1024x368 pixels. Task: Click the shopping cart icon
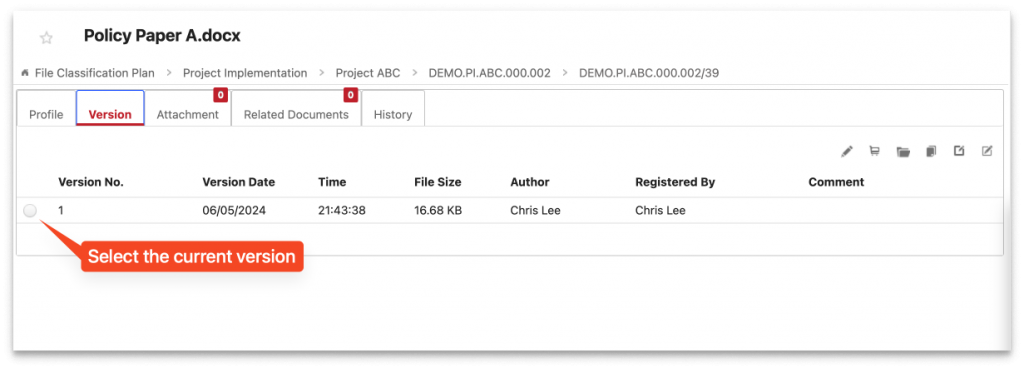874,151
